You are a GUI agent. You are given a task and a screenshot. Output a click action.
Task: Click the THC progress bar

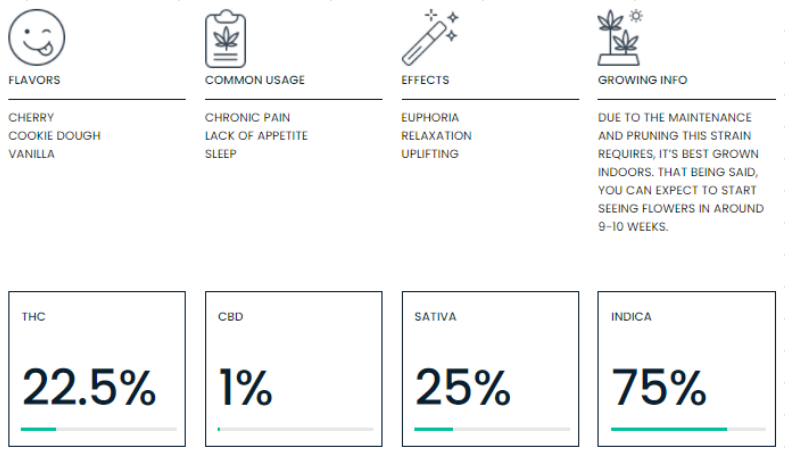click(98, 429)
